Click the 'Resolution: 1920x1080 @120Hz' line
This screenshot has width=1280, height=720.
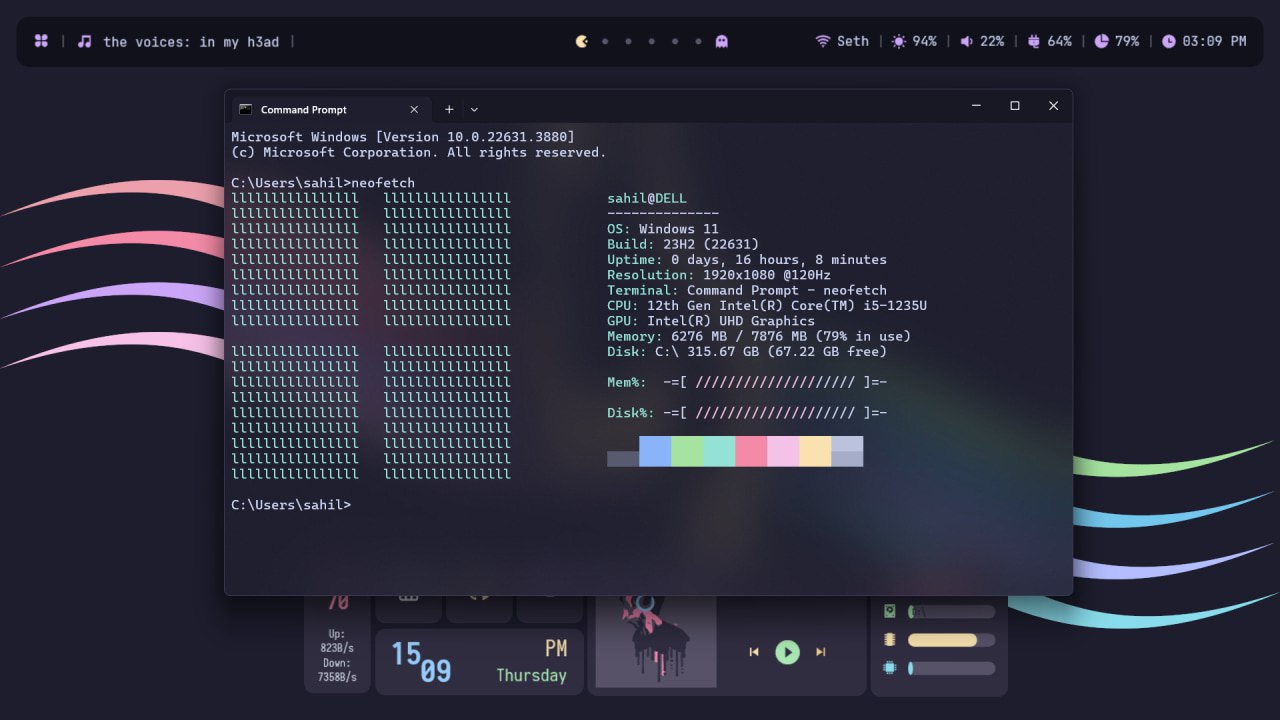tap(719, 275)
